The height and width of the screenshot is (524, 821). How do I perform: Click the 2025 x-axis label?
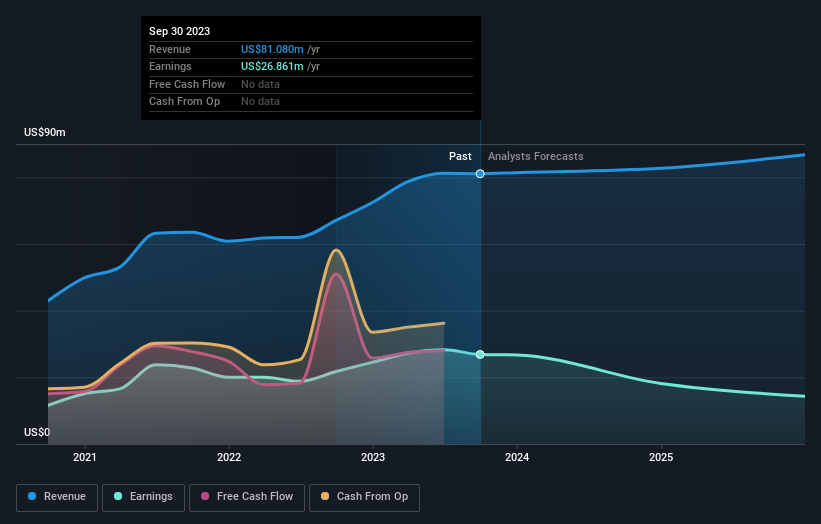pyautogui.click(x=661, y=457)
